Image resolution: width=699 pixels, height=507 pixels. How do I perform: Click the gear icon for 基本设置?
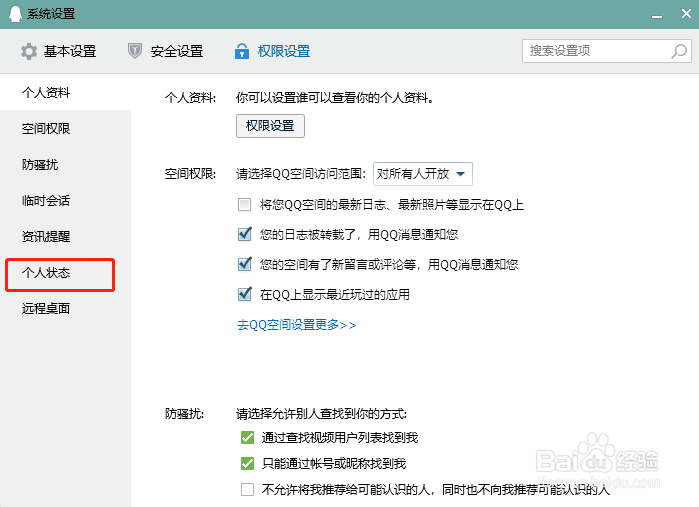coord(29,51)
